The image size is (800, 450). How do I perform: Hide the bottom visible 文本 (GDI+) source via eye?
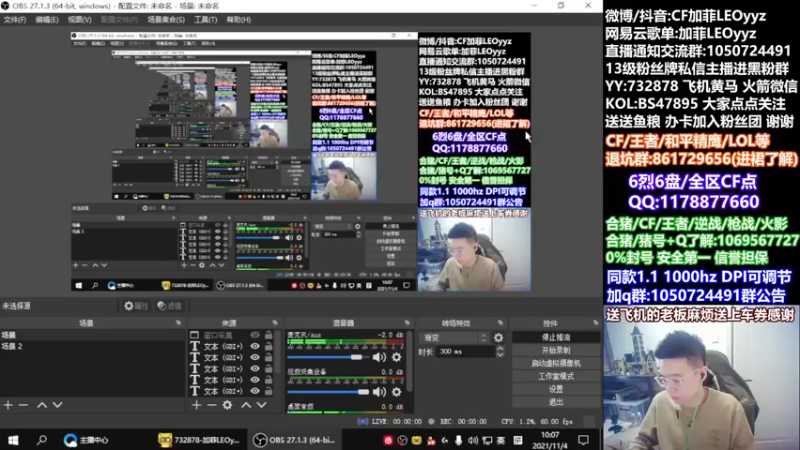(255, 391)
